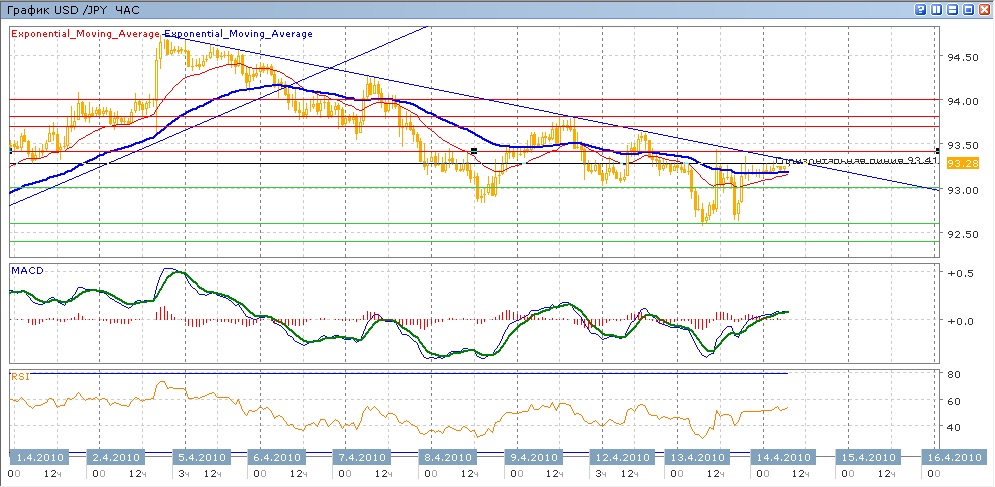Select the blue Exponential_Moving_Average legend label

pyautogui.click(x=238, y=34)
